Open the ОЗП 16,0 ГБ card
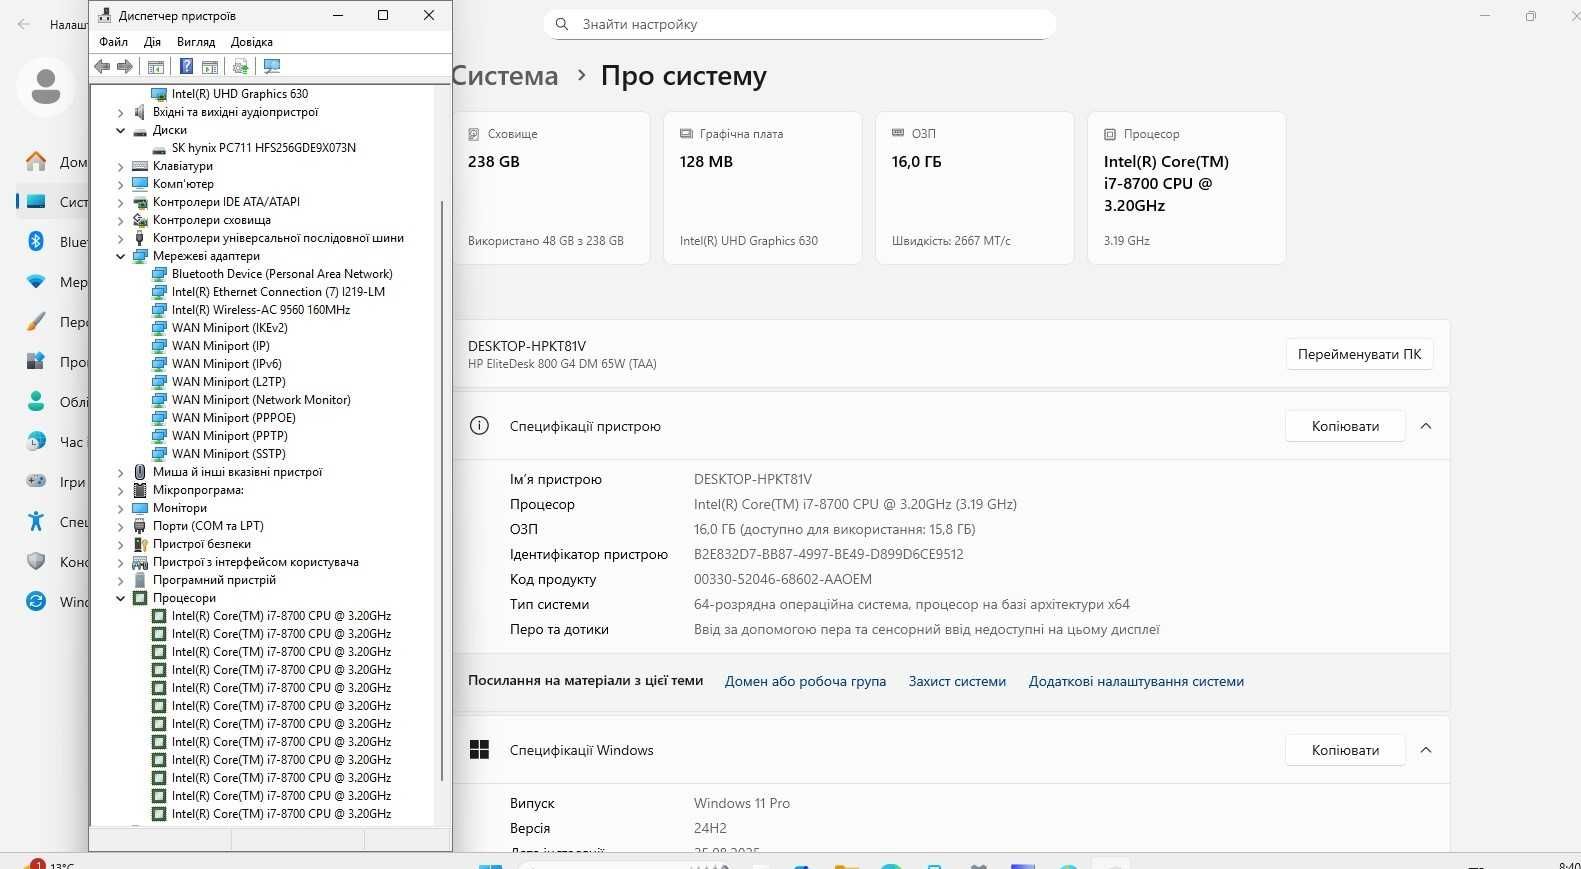1581x869 pixels. pos(974,188)
